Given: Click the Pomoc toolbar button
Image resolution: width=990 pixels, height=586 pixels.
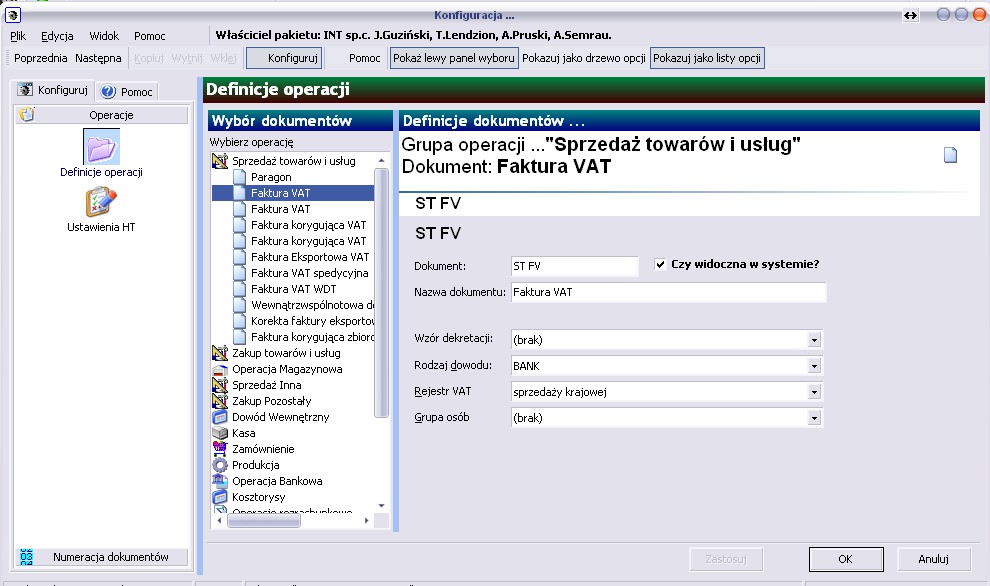Looking at the screenshot, I should [x=364, y=58].
